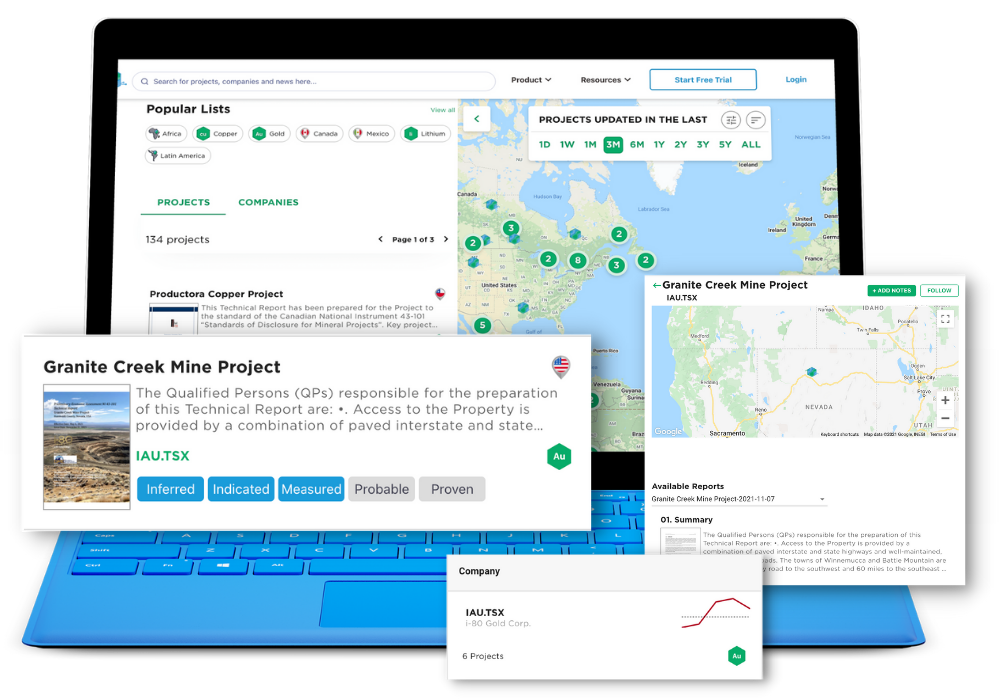Zoom out on the detail map
Screen dimensions: 1000x700
pos(945,419)
